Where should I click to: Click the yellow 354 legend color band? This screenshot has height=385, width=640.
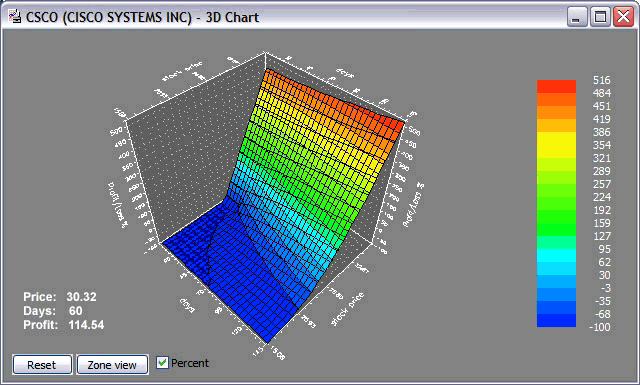point(556,145)
